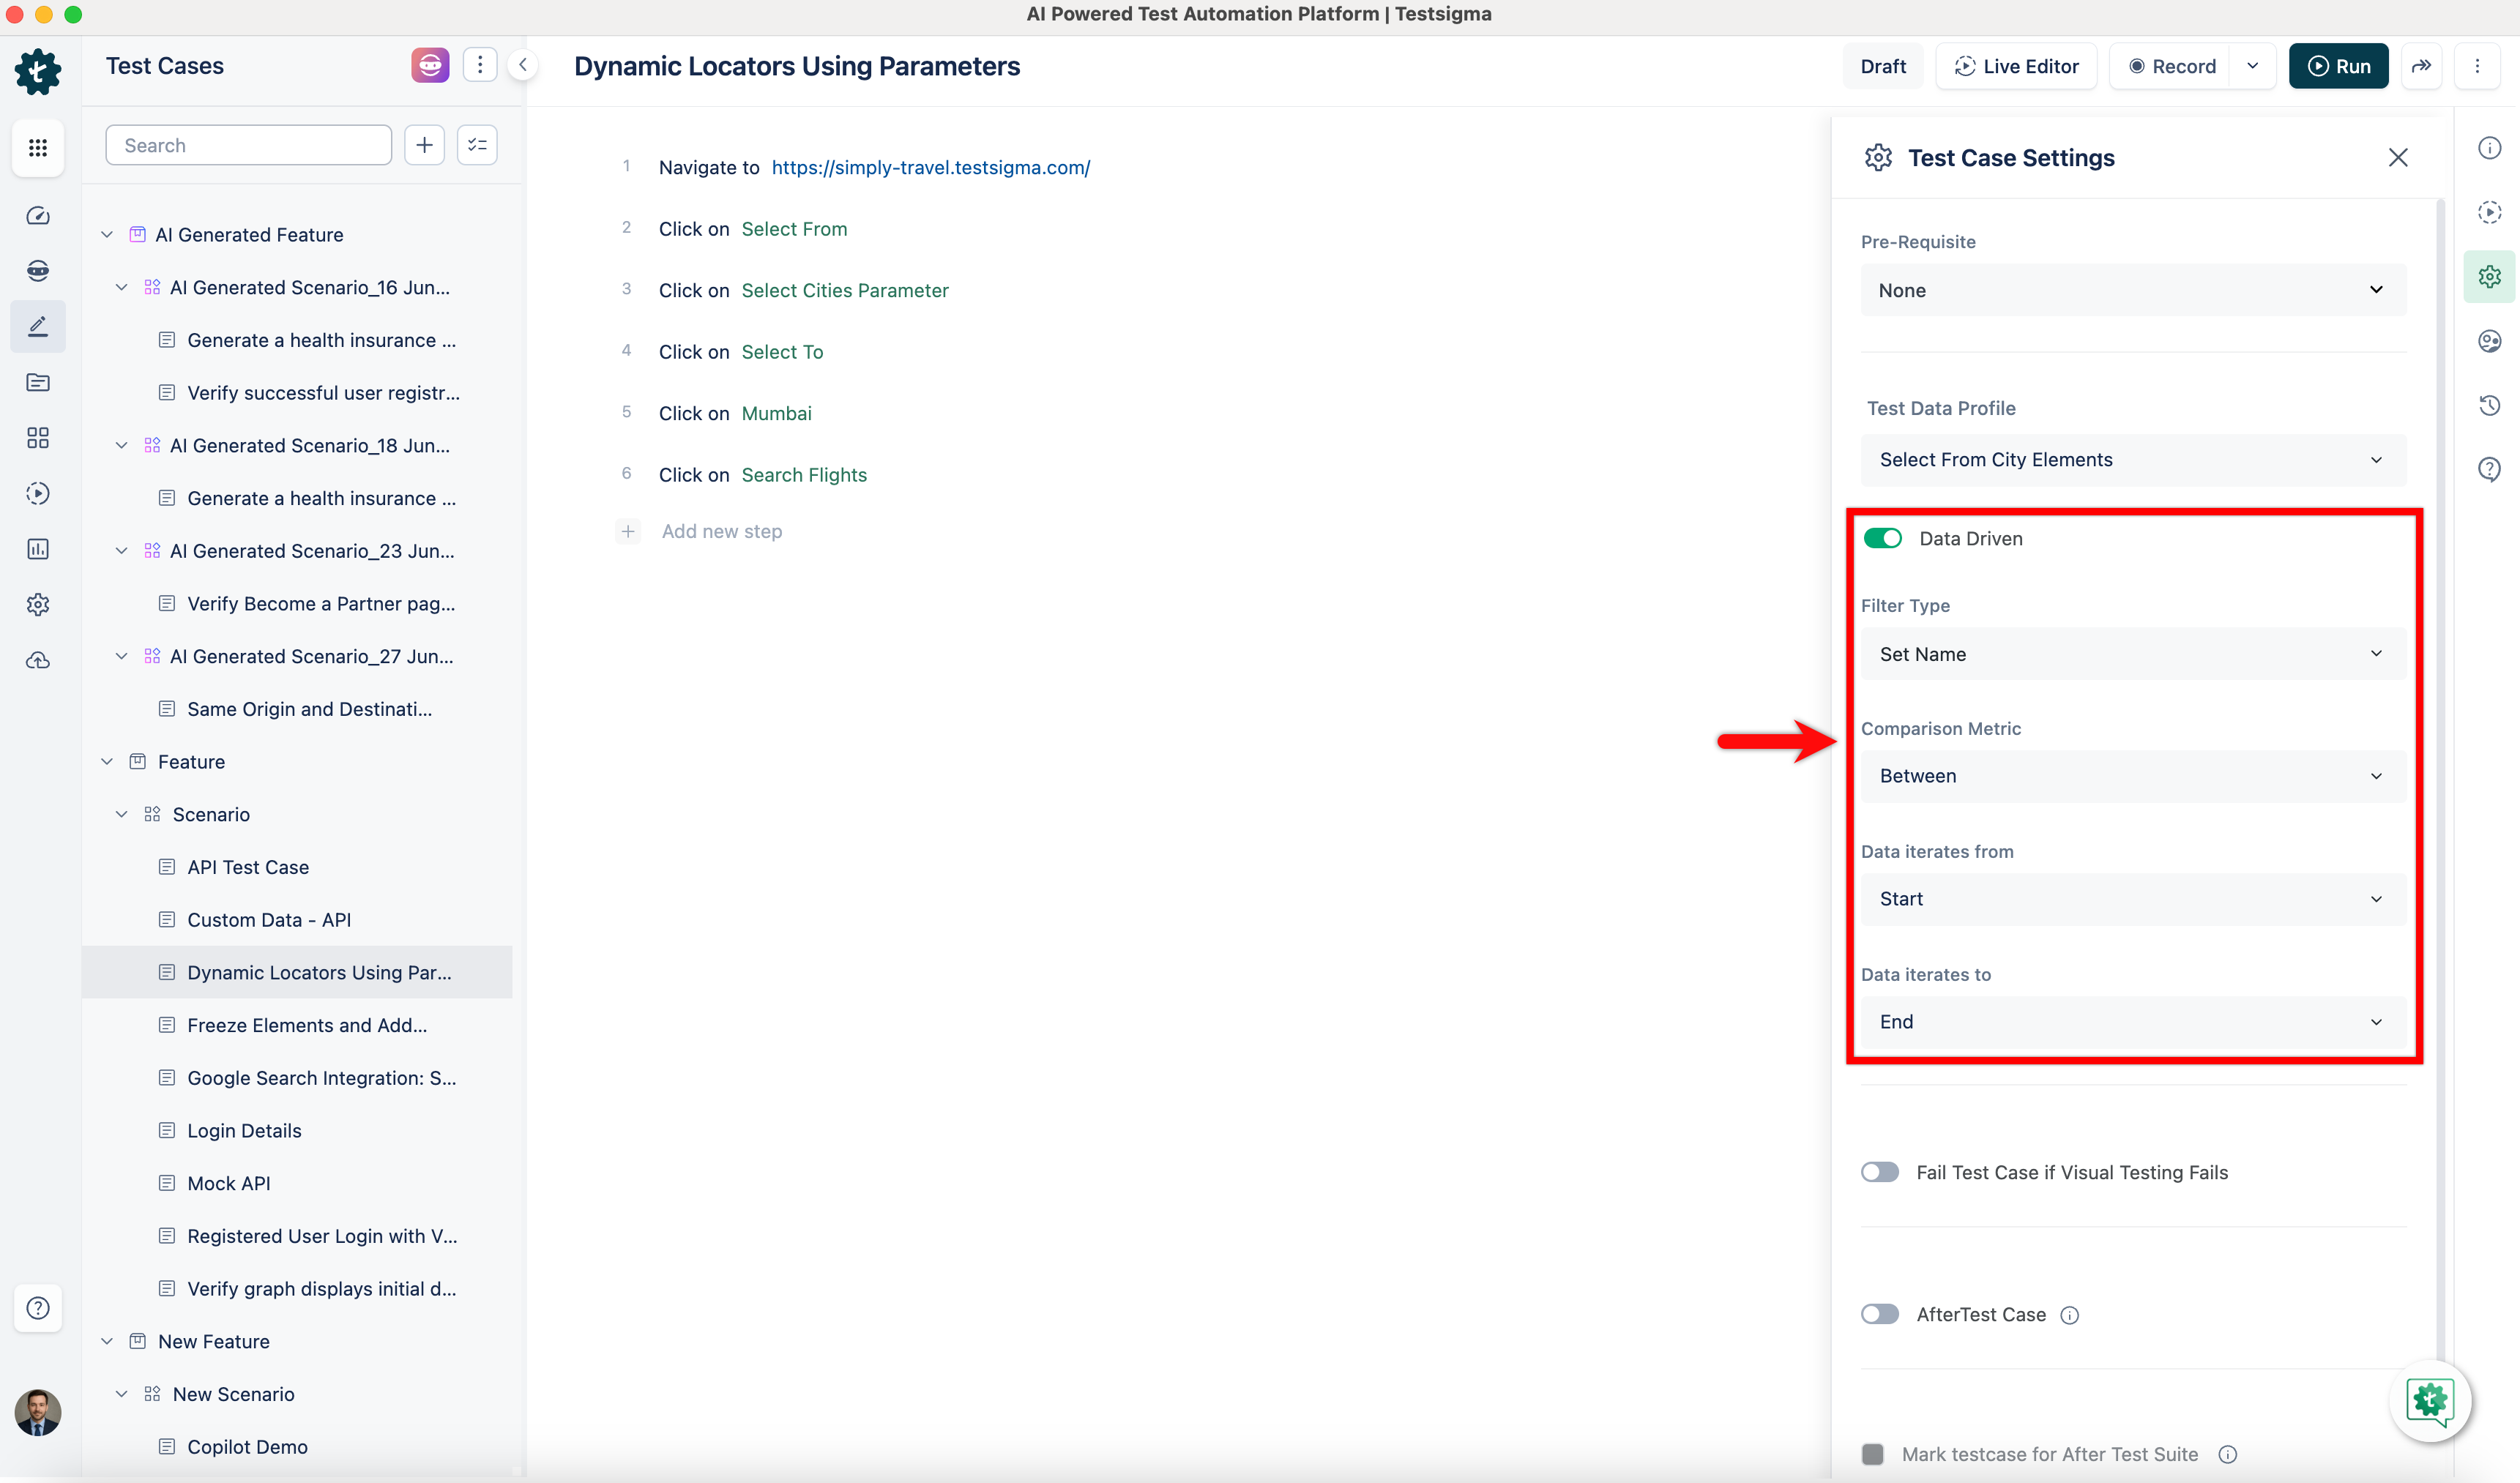The image size is (2520, 1483).
Task: Click the share arrow icon beside Run
Action: tap(2421, 66)
